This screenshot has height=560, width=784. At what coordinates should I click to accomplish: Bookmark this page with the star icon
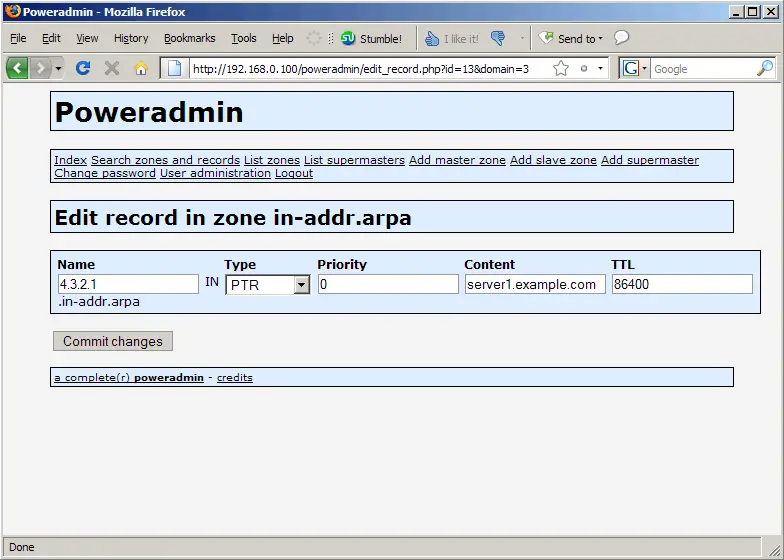[x=561, y=68]
